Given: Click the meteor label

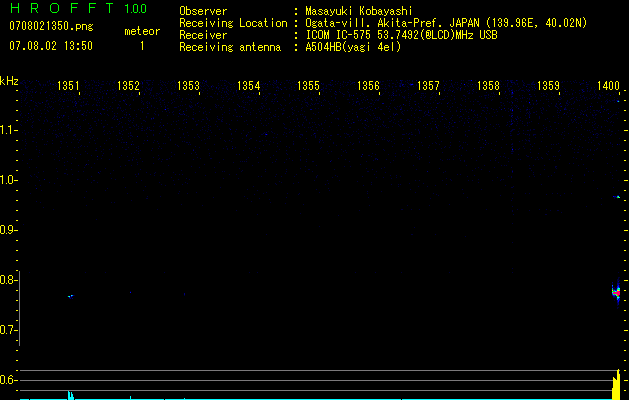Looking at the screenshot, I should tap(142, 31).
